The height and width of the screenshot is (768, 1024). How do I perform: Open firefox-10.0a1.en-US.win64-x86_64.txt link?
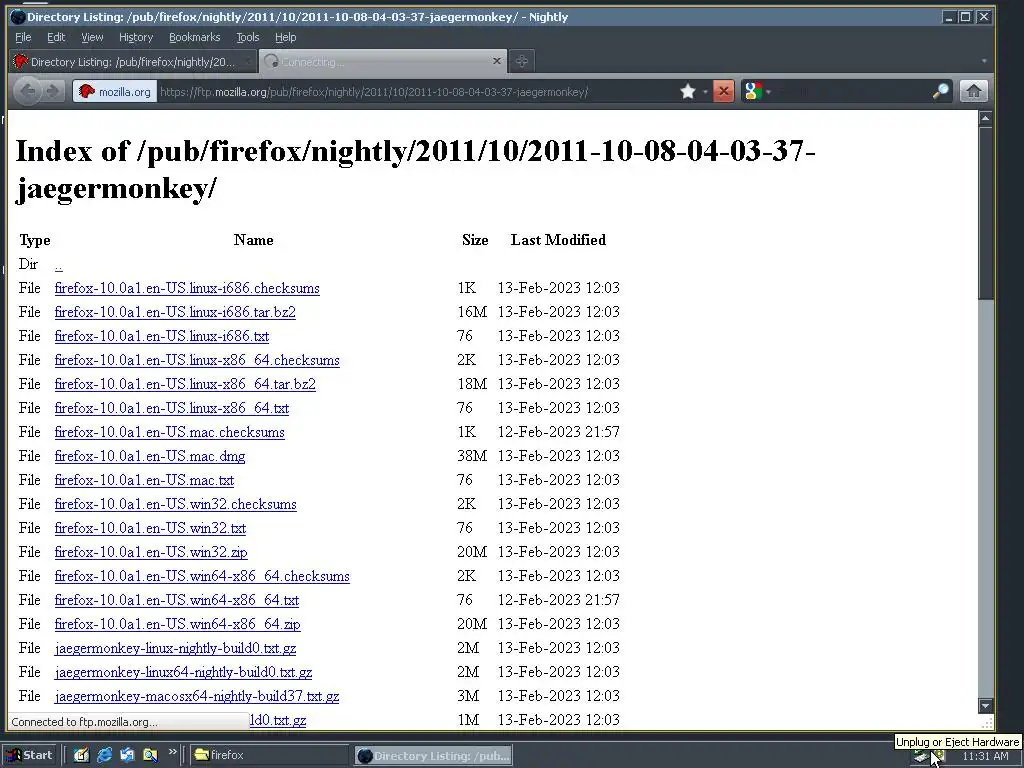(177, 600)
